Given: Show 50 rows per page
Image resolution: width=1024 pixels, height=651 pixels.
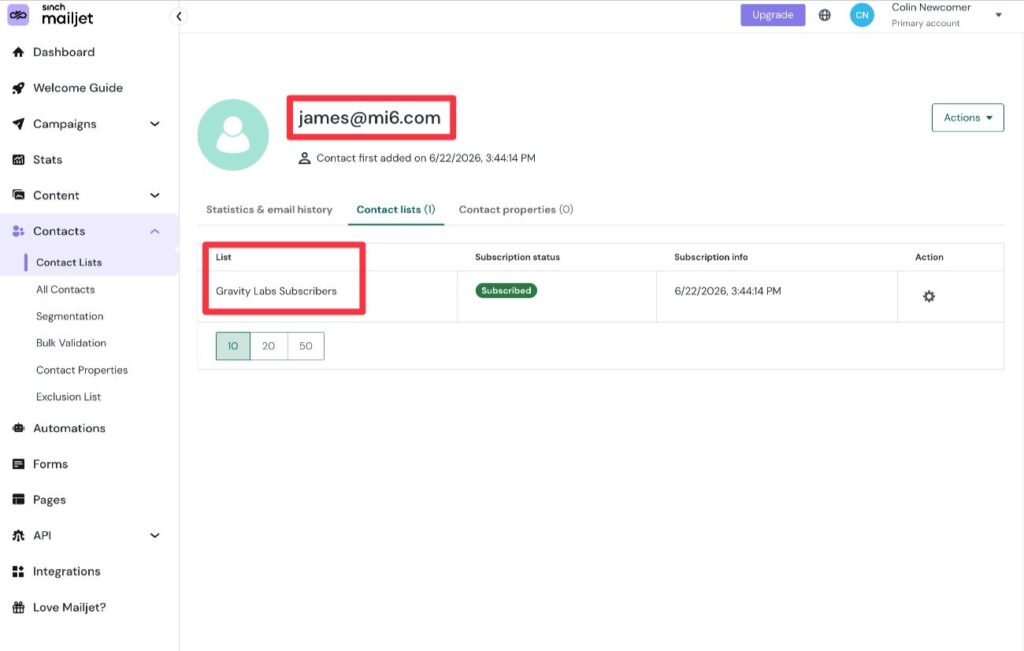Looking at the screenshot, I should [306, 346].
